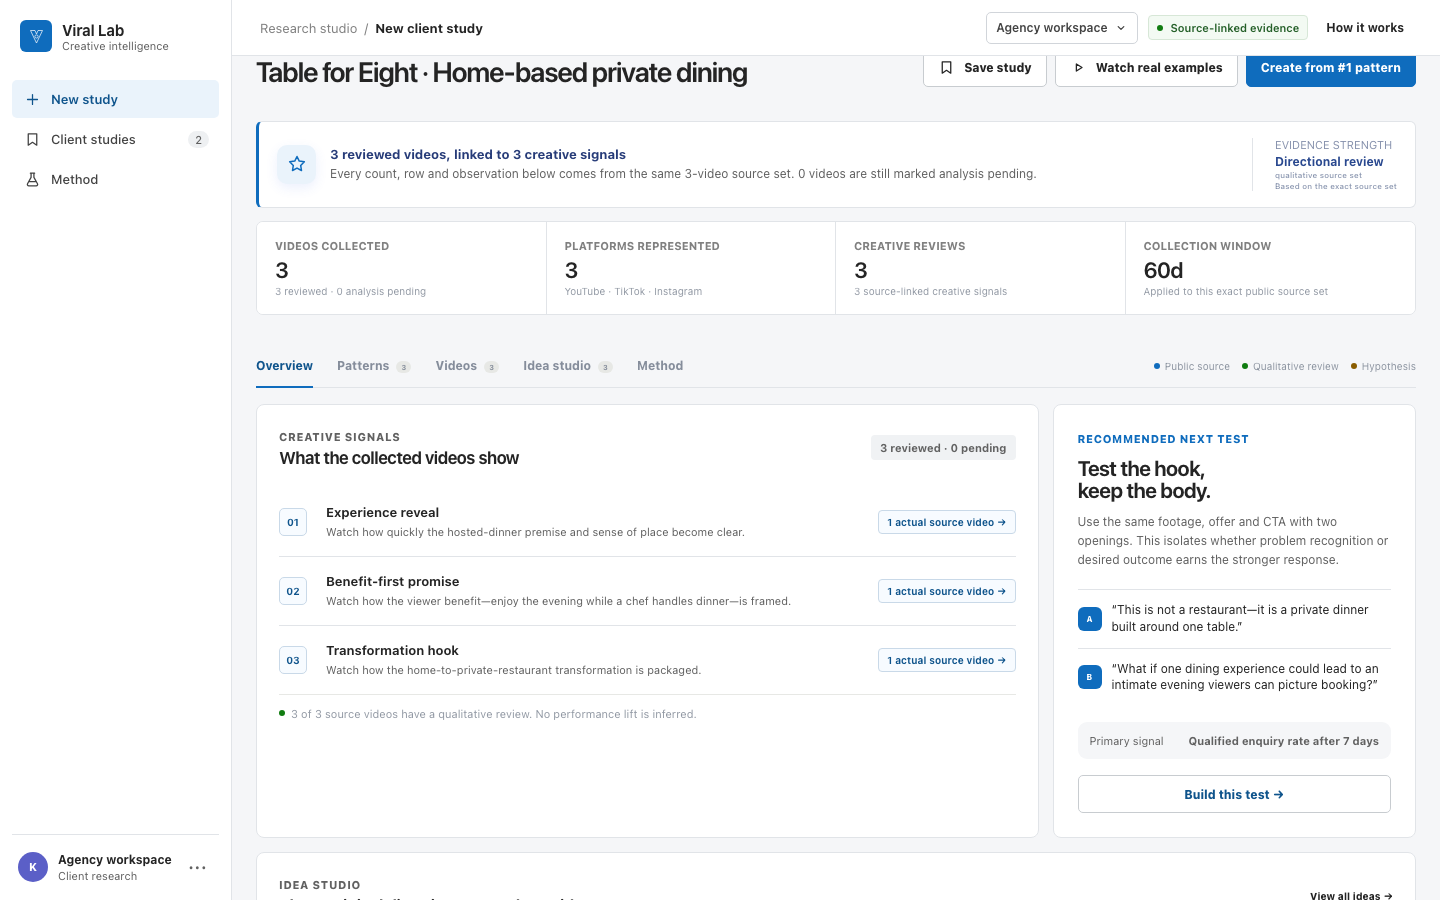Click the play icon in Watch real examples
The width and height of the screenshot is (1440, 900).
click(1078, 68)
